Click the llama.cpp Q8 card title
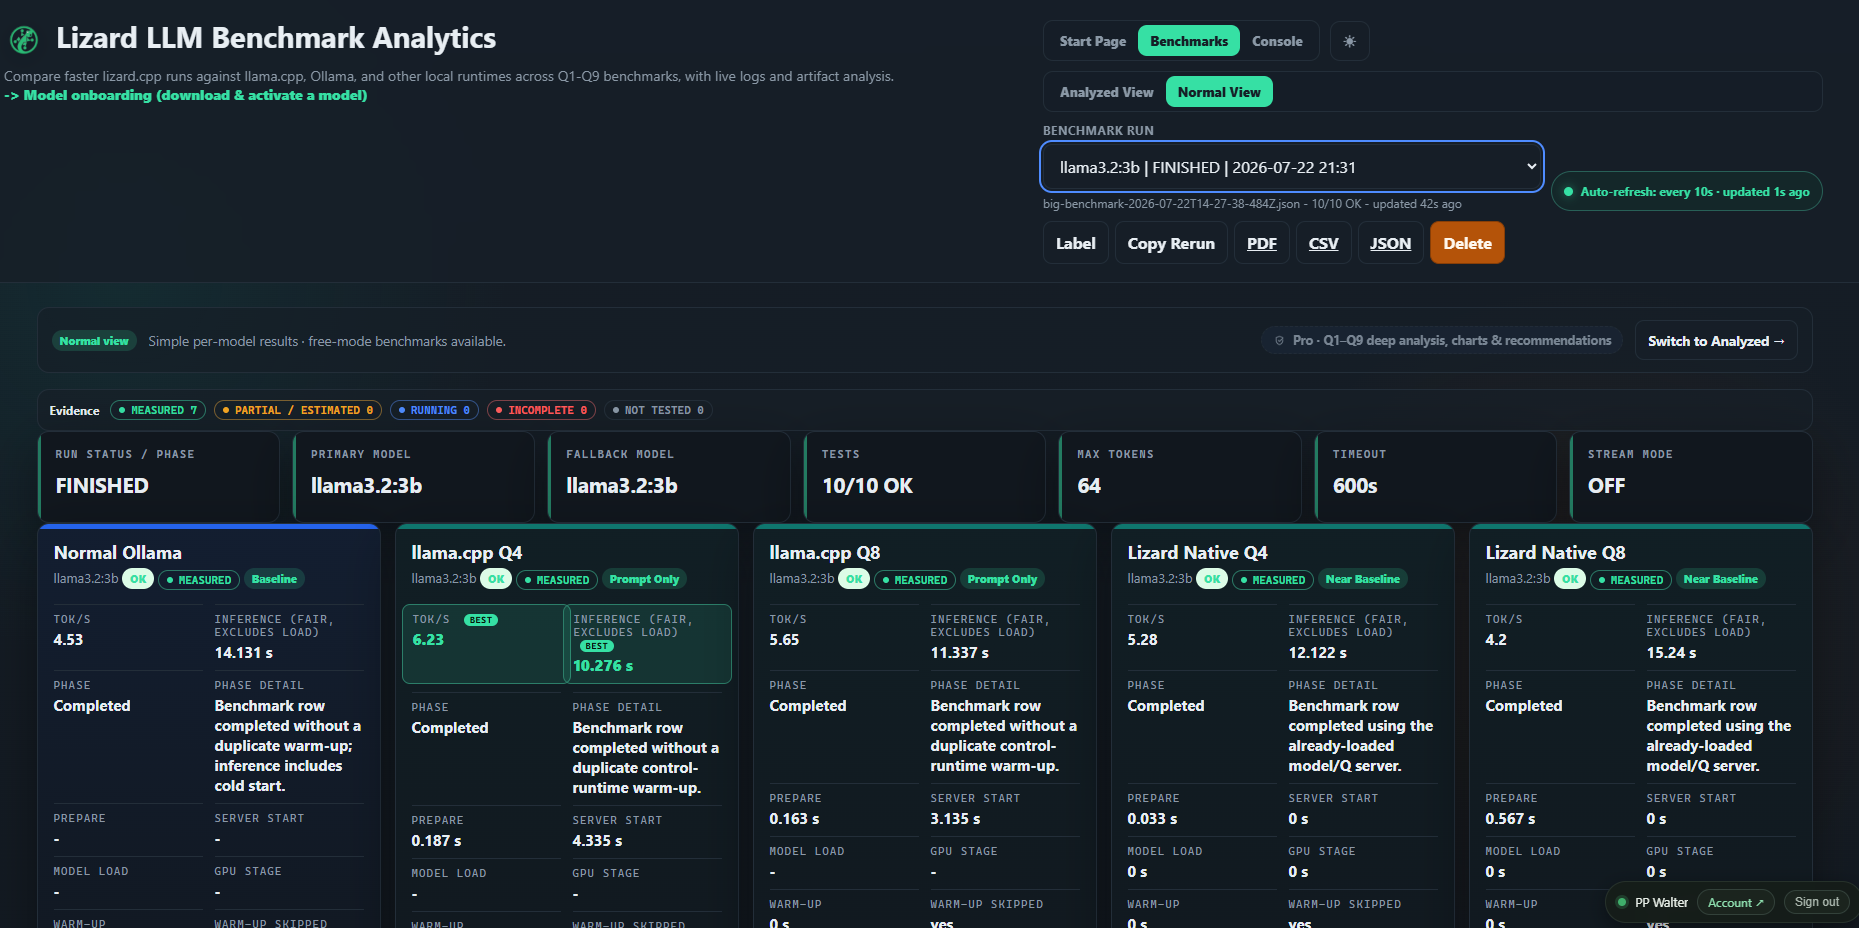 (x=825, y=553)
